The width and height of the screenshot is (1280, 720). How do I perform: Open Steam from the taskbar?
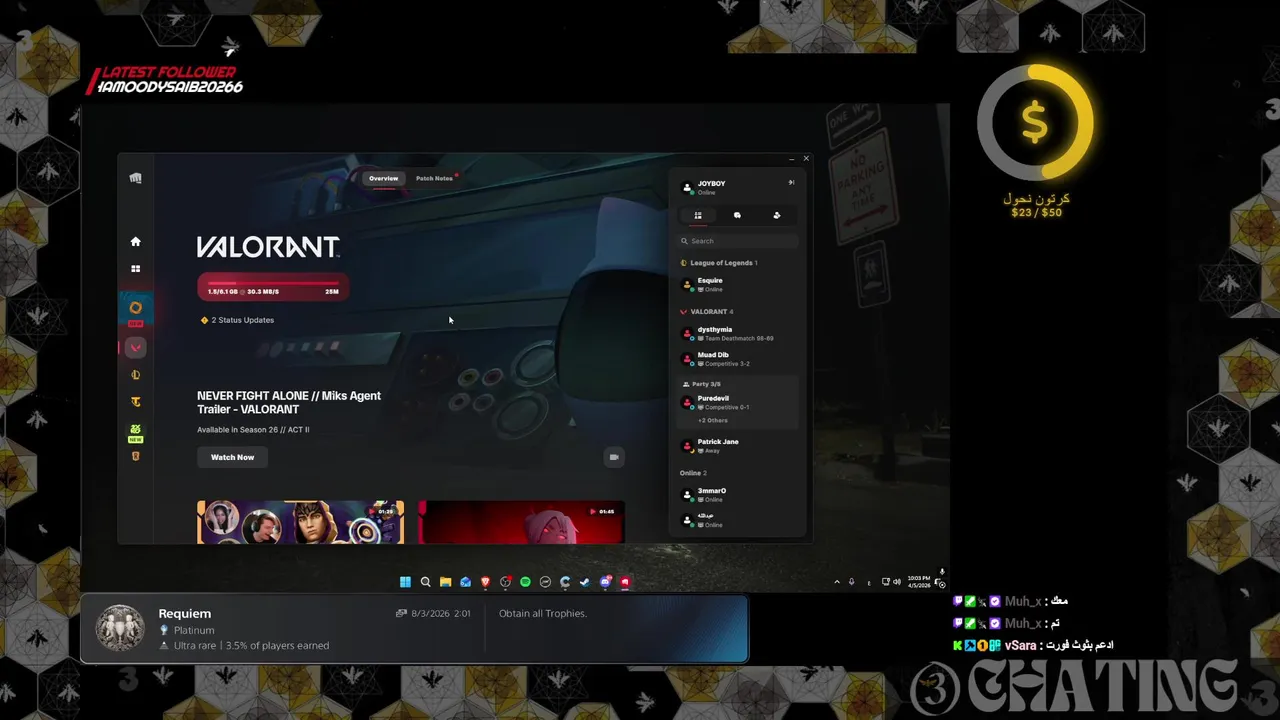(x=585, y=582)
